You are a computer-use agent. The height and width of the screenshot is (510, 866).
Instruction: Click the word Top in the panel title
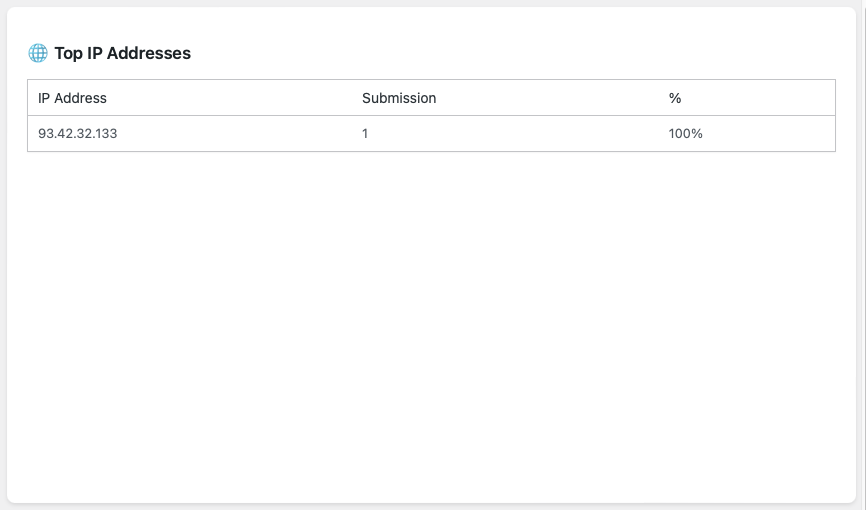(x=69, y=53)
